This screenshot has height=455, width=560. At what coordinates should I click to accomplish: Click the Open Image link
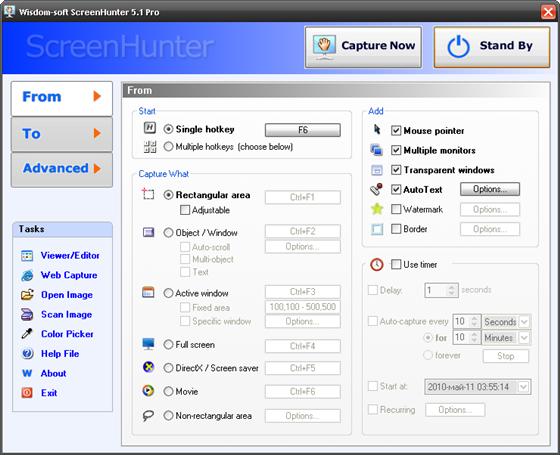tap(67, 295)
